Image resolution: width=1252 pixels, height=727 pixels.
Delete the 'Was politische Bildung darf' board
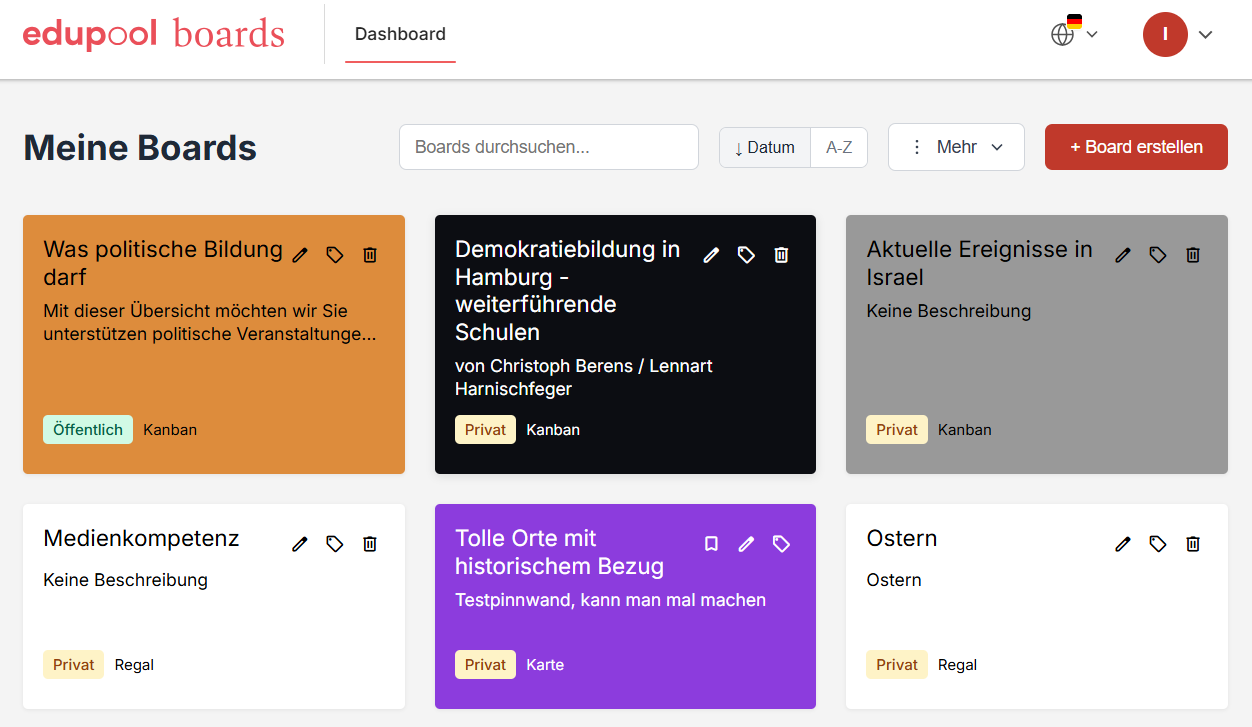click(370, 255)
